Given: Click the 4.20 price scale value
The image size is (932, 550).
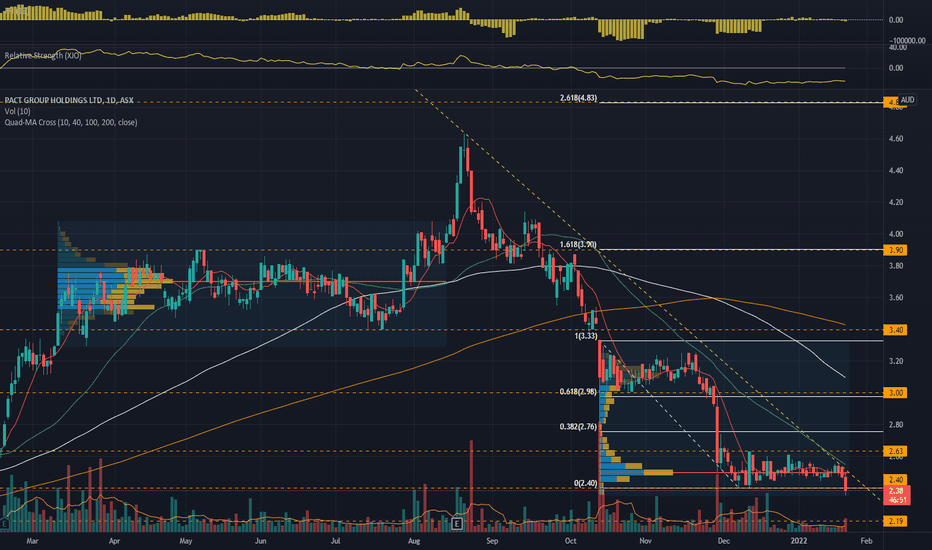Looking at the screenshot, I should tap(896, 202).
